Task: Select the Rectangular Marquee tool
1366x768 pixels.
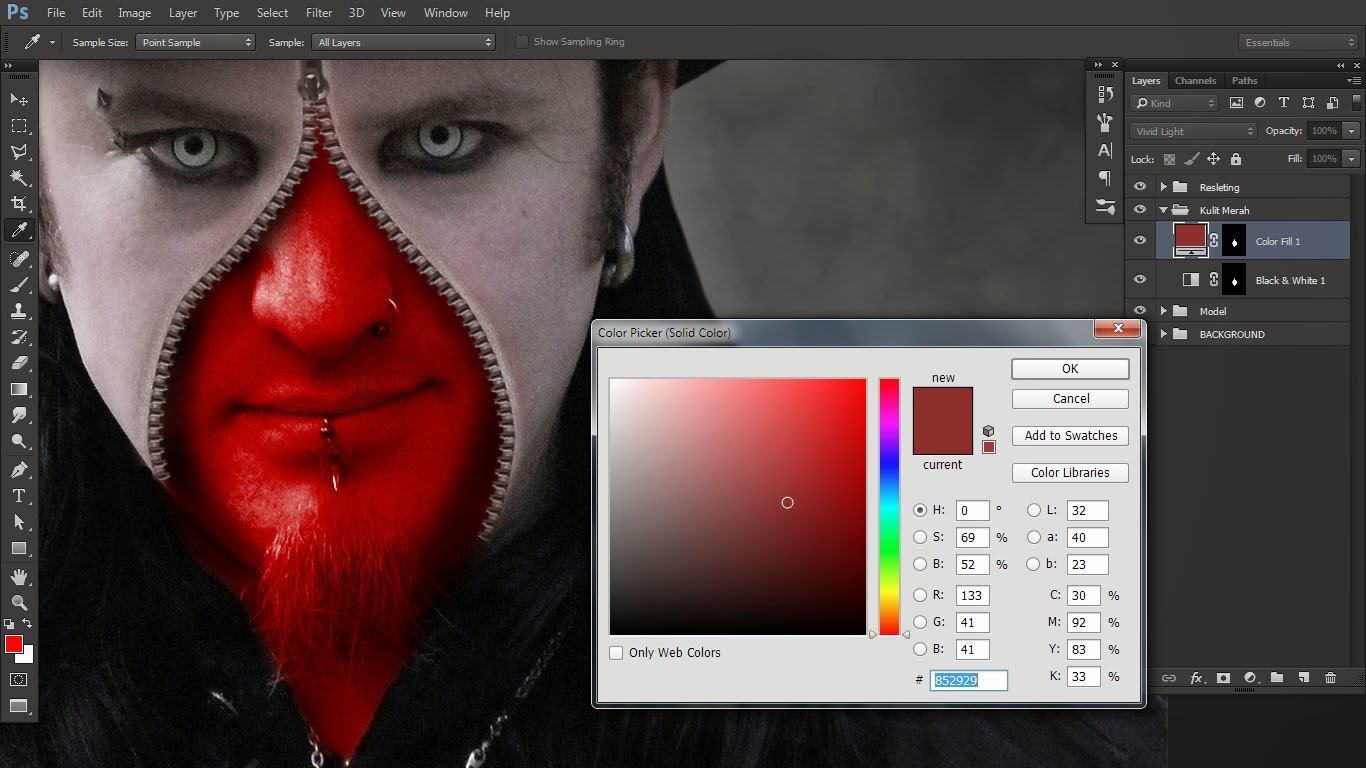Action: [x=19, y=126]
